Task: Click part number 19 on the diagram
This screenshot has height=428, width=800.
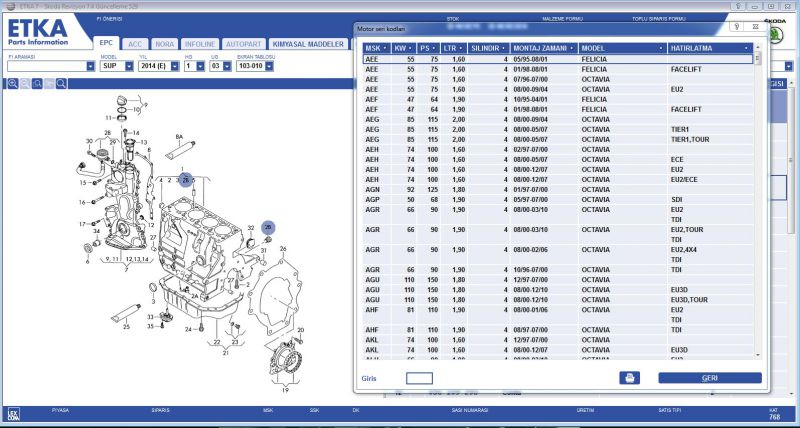Action: click(x=285, y=390)
